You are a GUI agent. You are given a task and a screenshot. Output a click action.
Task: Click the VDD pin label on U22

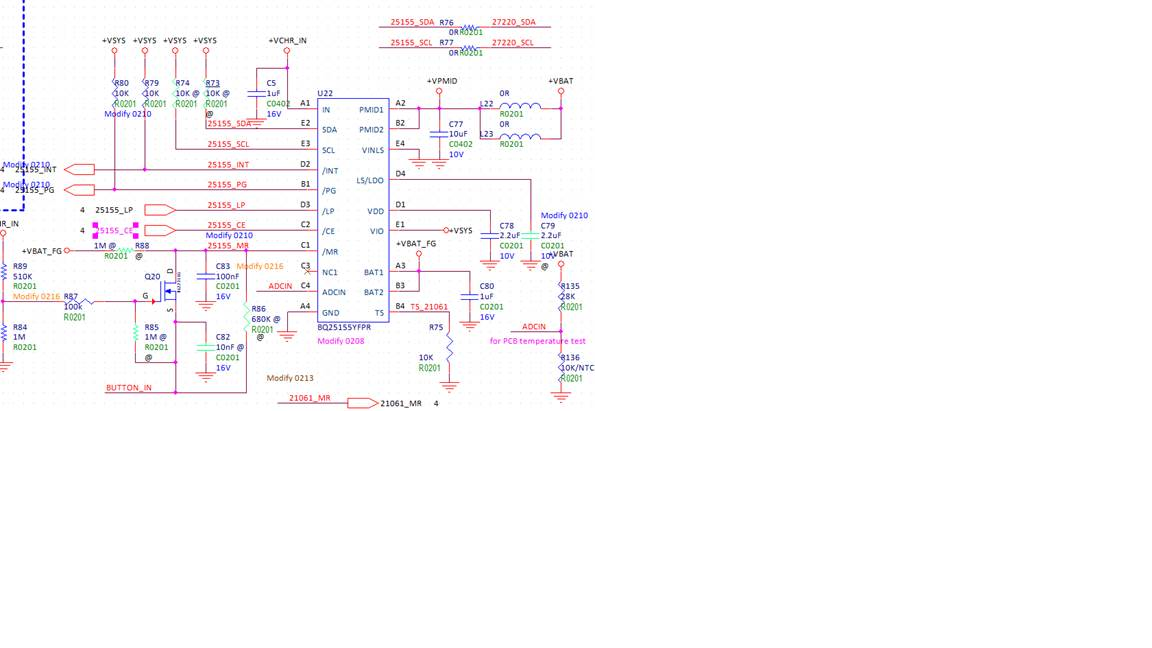(x=376, y=212)
